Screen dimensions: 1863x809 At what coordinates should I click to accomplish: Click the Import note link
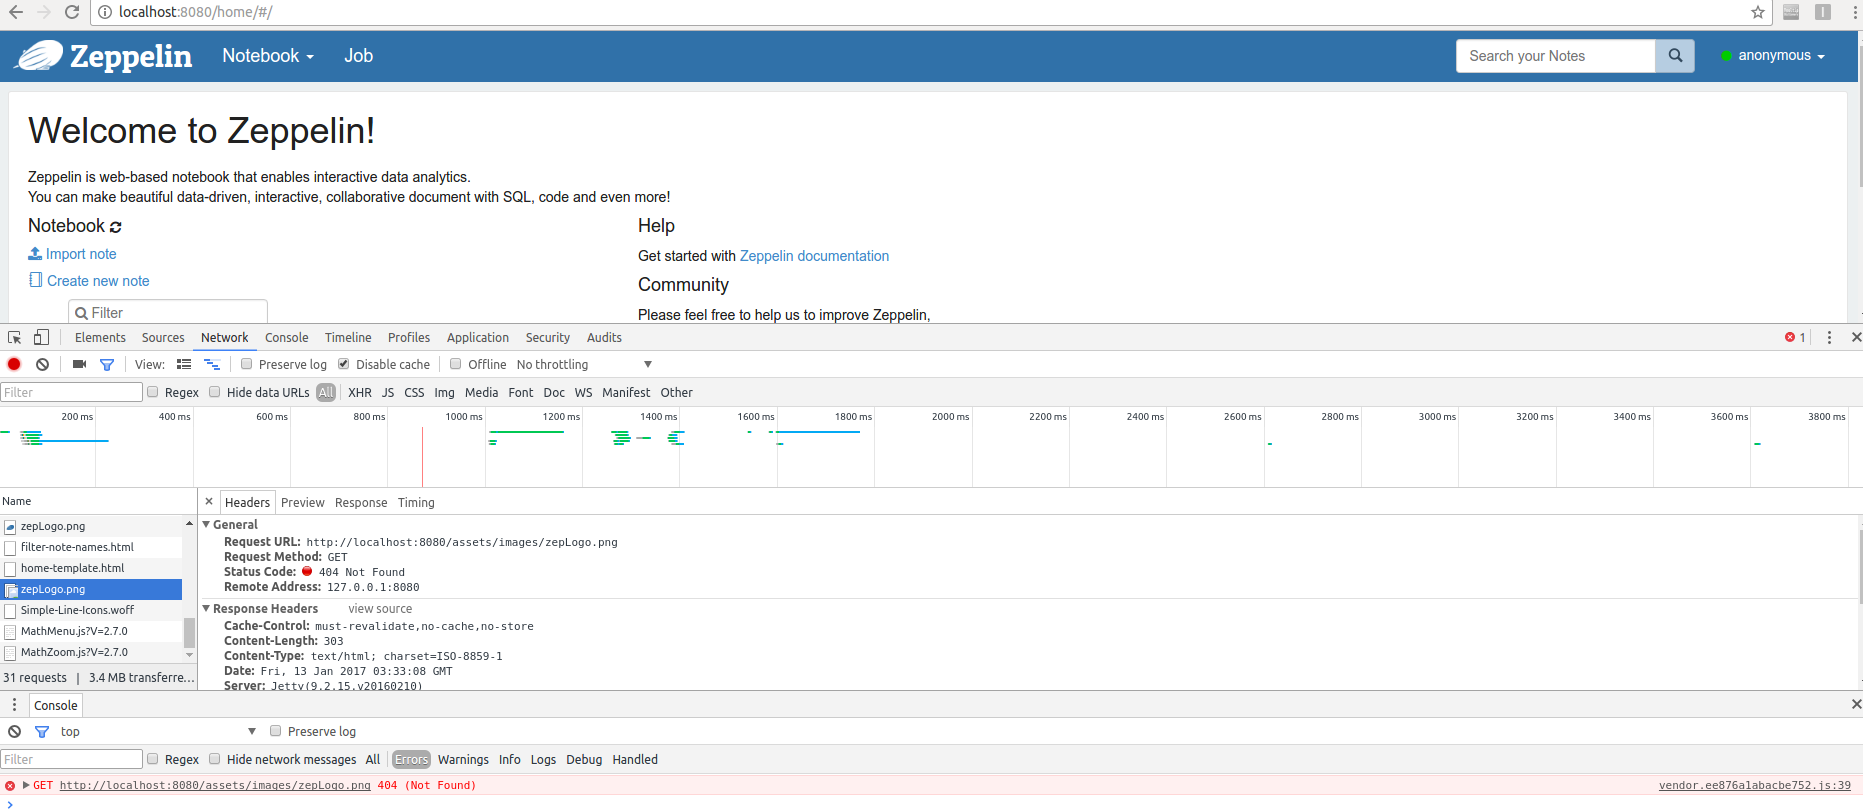pyautogui.click(x=72, y=254)
